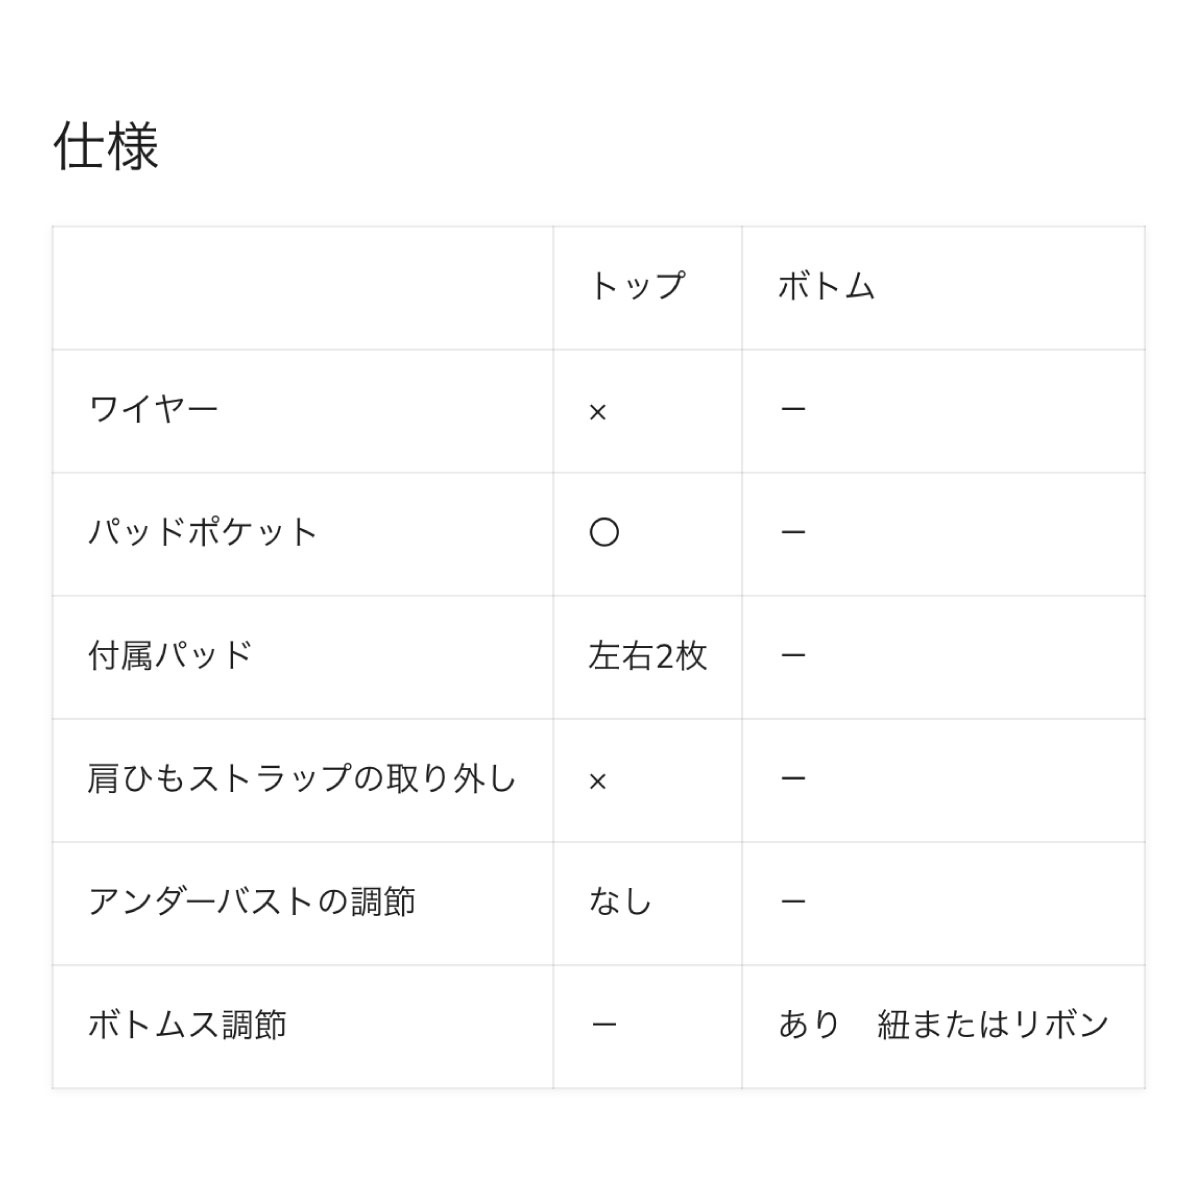Click the ○ circle in パッドポケット row
This screenshot has height=1200, width=1200.
point(604,533)
